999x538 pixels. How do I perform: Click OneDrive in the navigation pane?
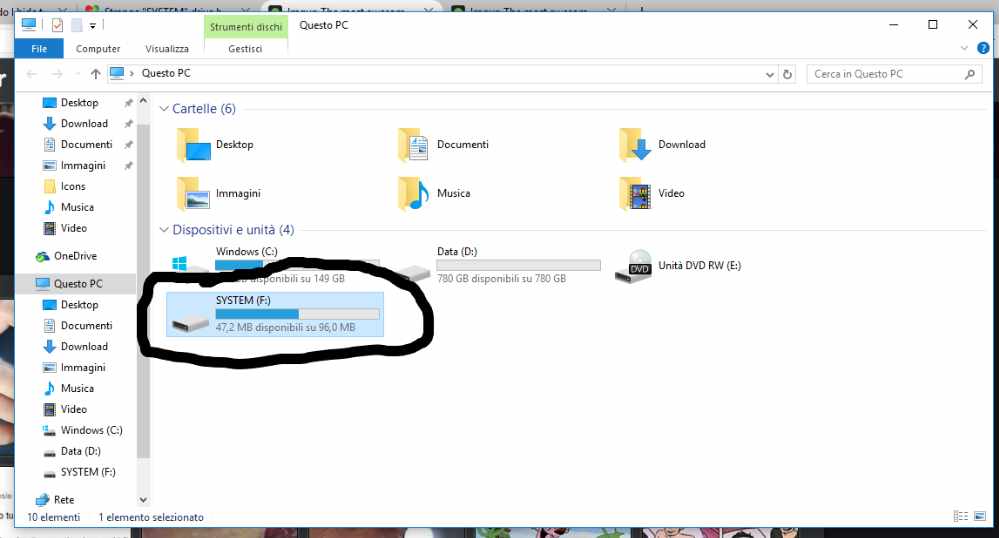tap(75, 256)
